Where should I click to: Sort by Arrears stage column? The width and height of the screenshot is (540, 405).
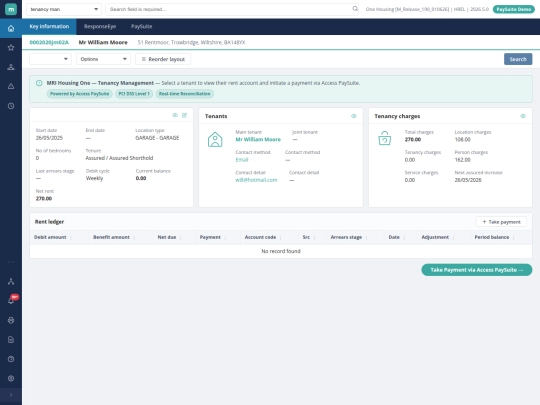346,237
